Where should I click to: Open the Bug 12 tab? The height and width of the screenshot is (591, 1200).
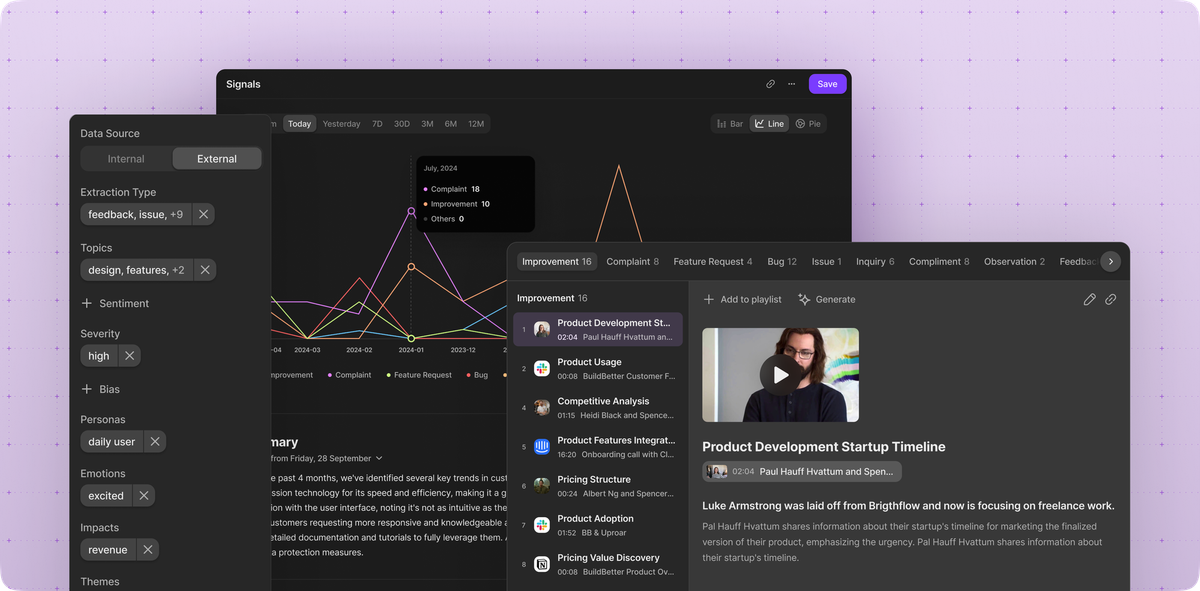[782, 262]
